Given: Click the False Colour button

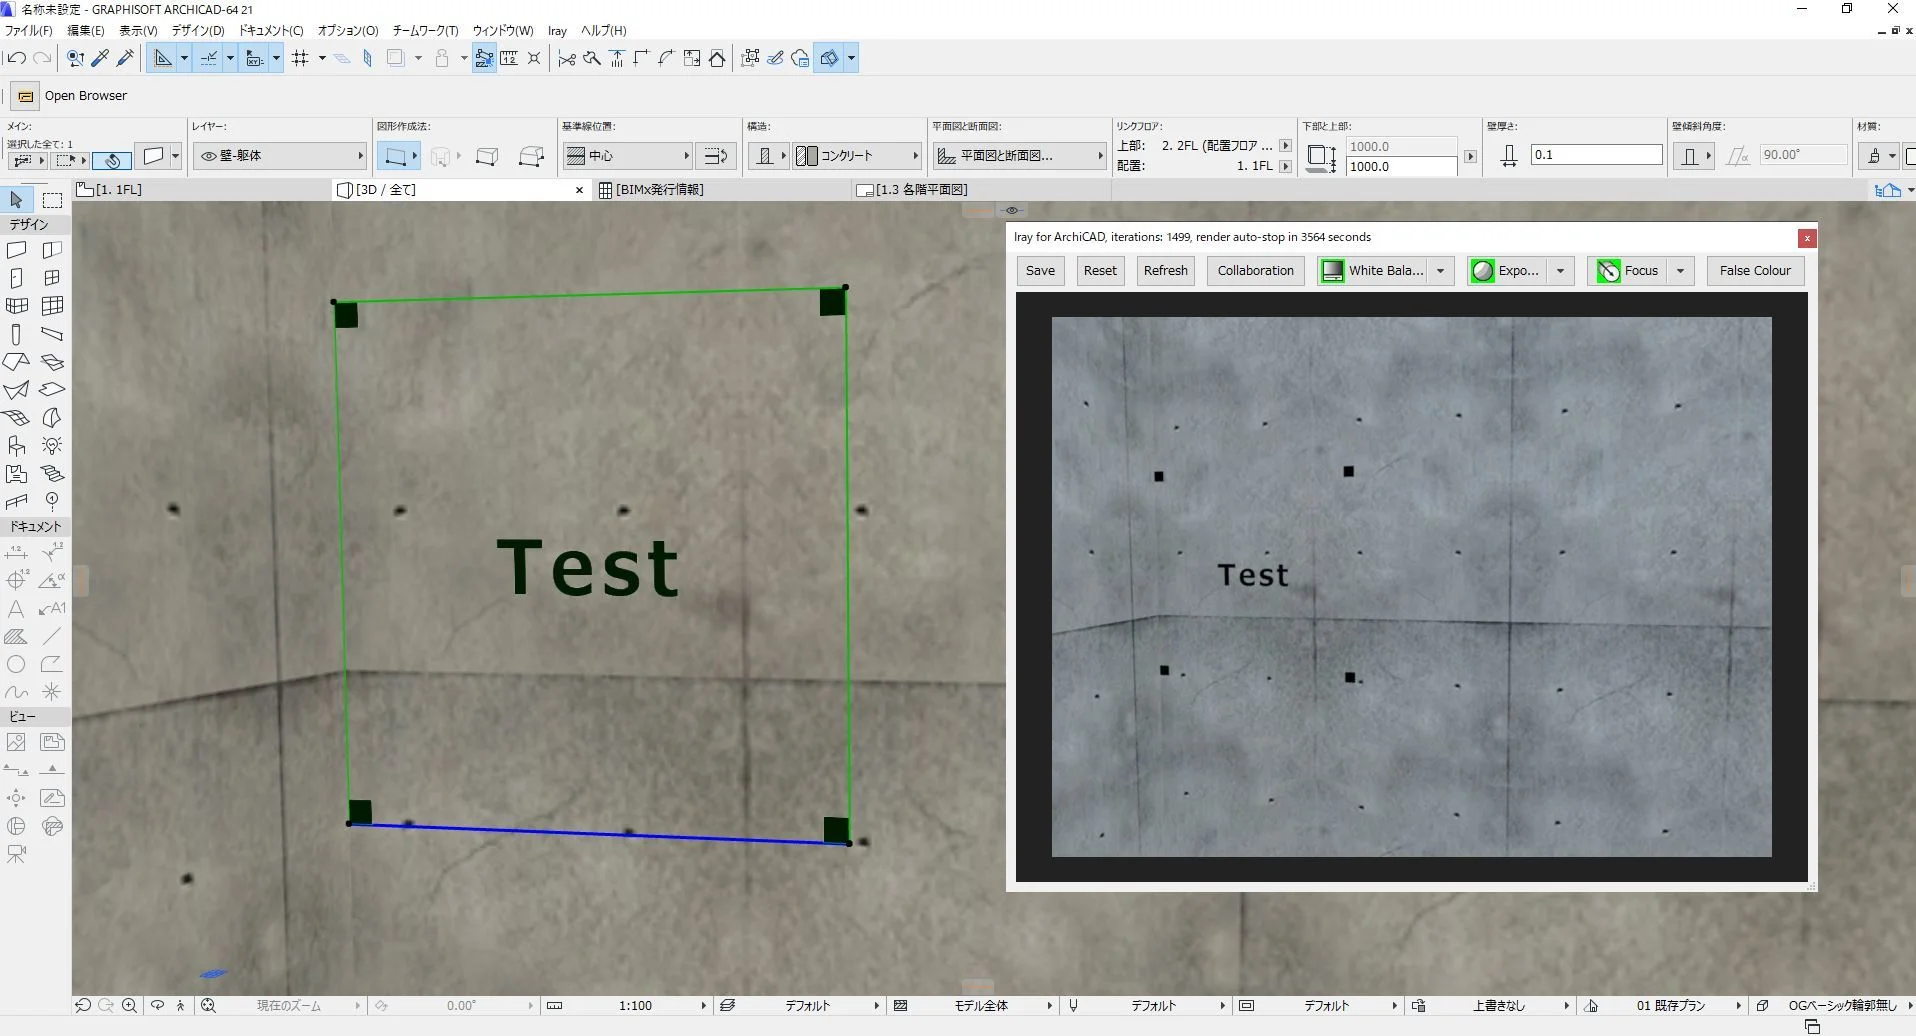Looking at the screenshot, I should tap(1755, 271).
